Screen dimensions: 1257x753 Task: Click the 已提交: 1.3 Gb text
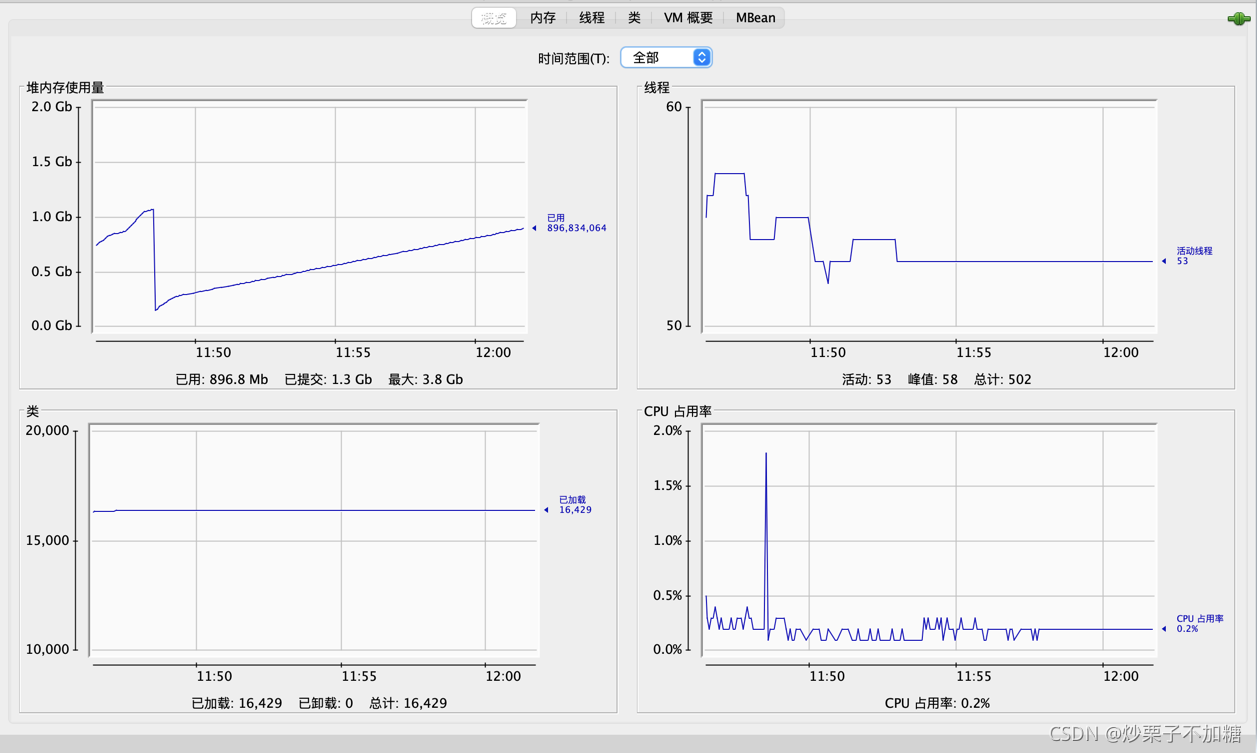[328, 380]
